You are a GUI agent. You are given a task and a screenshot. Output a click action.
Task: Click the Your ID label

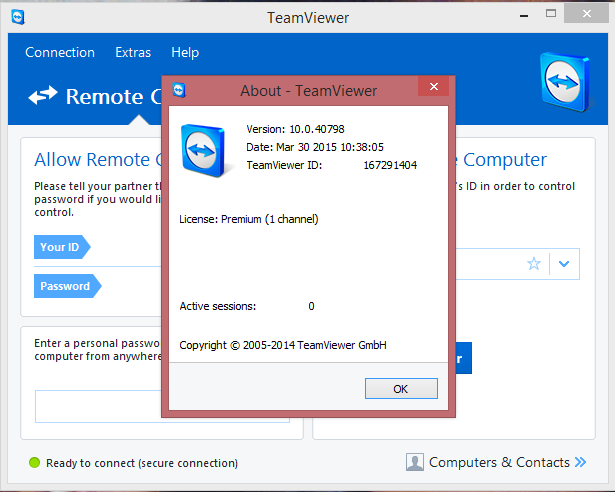pos(62,247)
